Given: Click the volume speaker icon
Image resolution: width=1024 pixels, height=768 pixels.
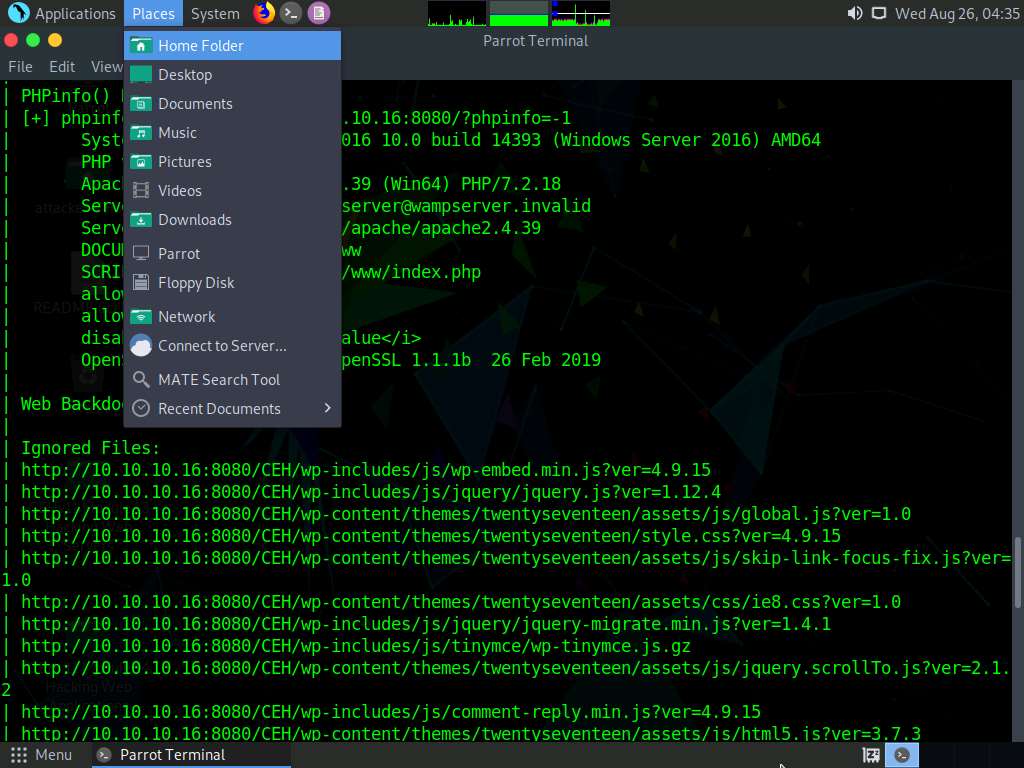Looking at the screenshot, I should (854, 13).
